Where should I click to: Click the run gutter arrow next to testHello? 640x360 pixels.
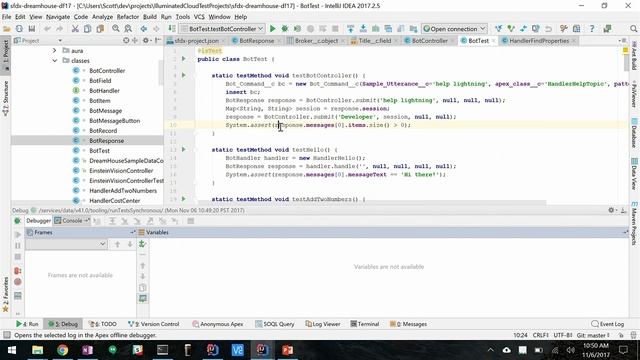point(184,149)
